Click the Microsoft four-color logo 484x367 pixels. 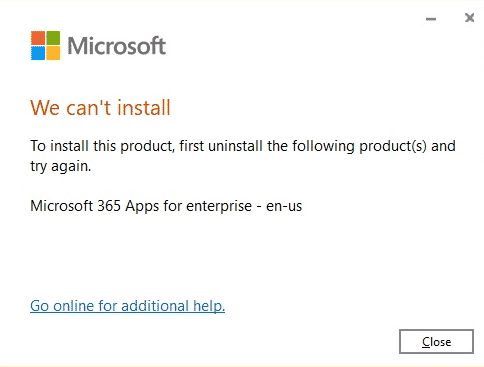coord(46,46)
